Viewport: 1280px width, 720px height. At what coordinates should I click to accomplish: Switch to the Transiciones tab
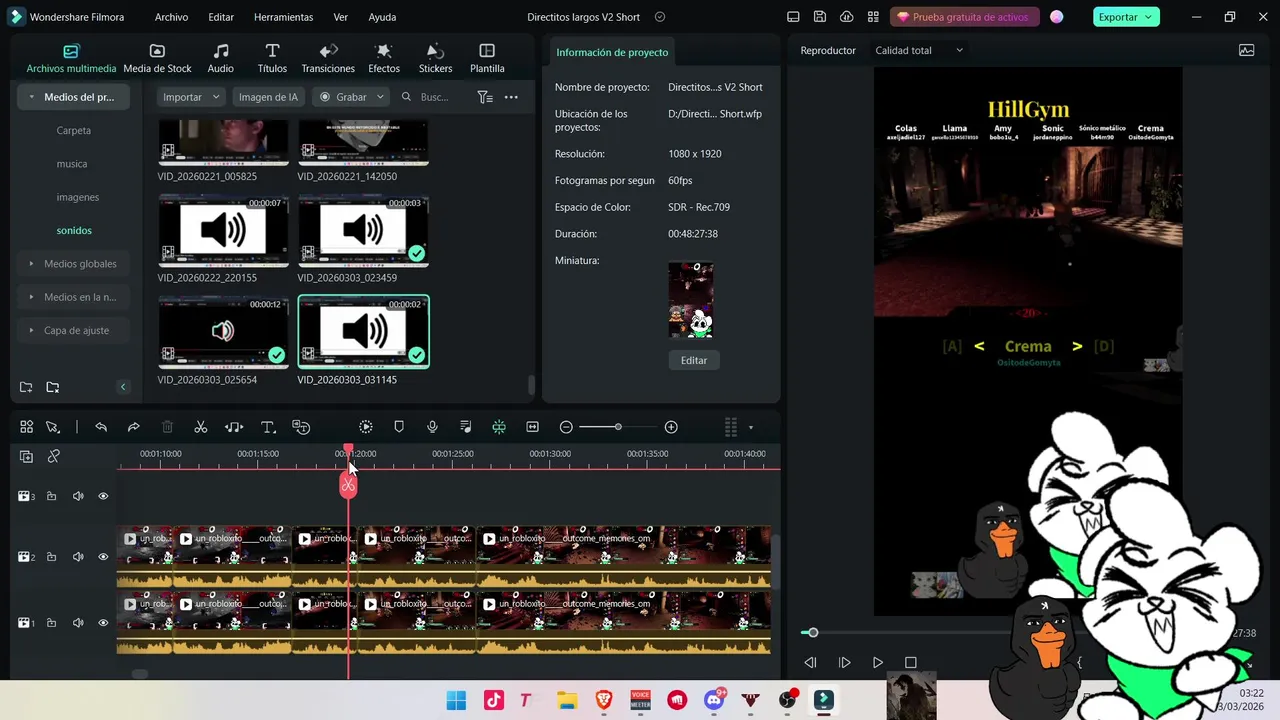tap(328, 58)
